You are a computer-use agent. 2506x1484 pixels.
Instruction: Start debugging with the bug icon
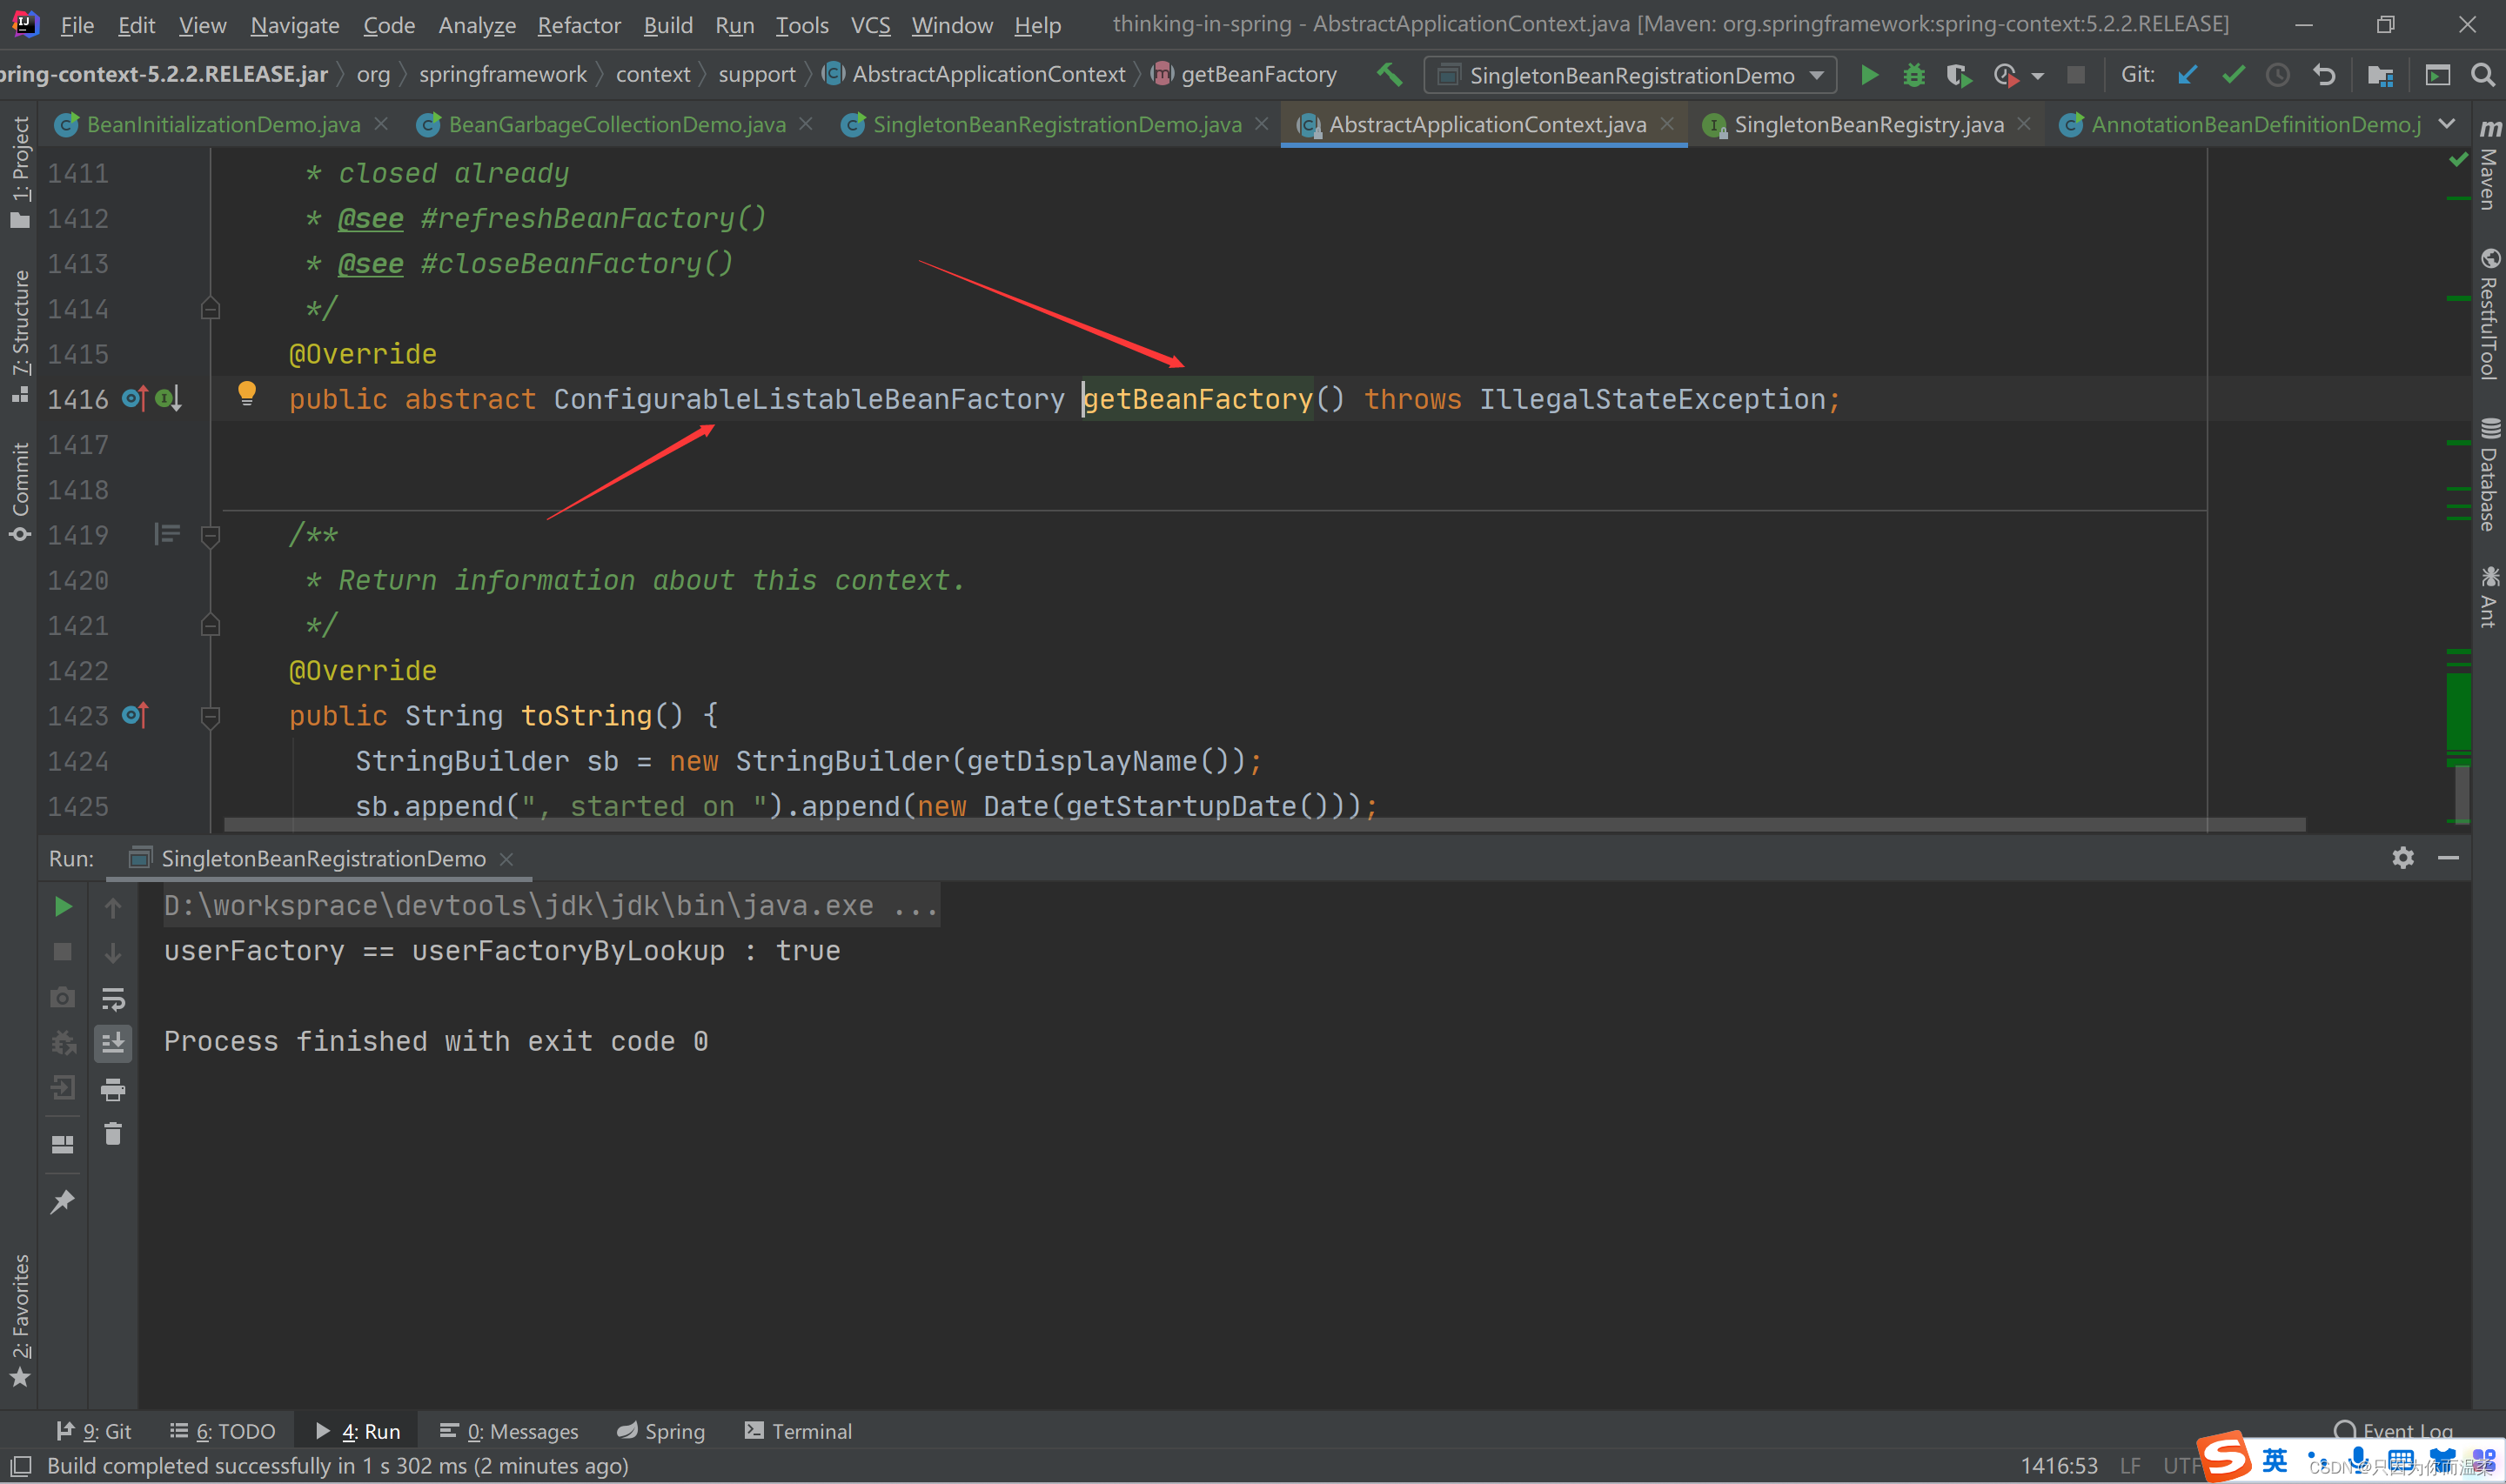click(1914, 75)
